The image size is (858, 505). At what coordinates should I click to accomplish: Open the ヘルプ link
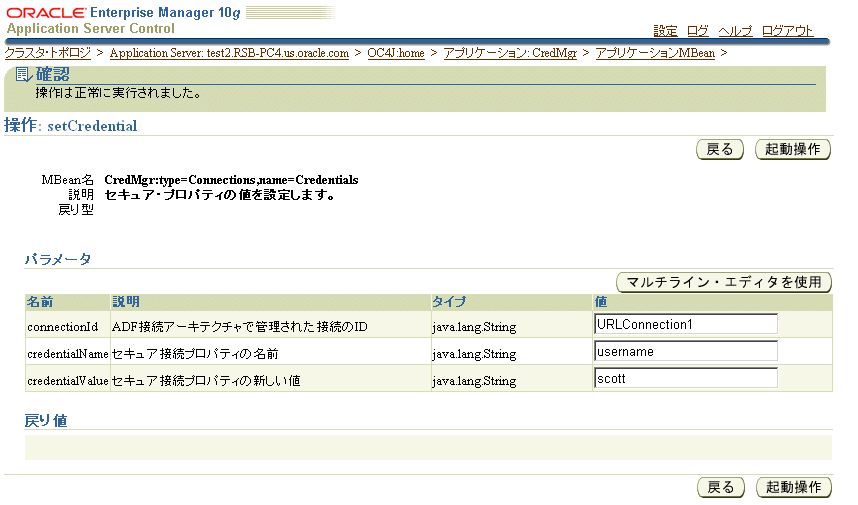coord(735,31)
